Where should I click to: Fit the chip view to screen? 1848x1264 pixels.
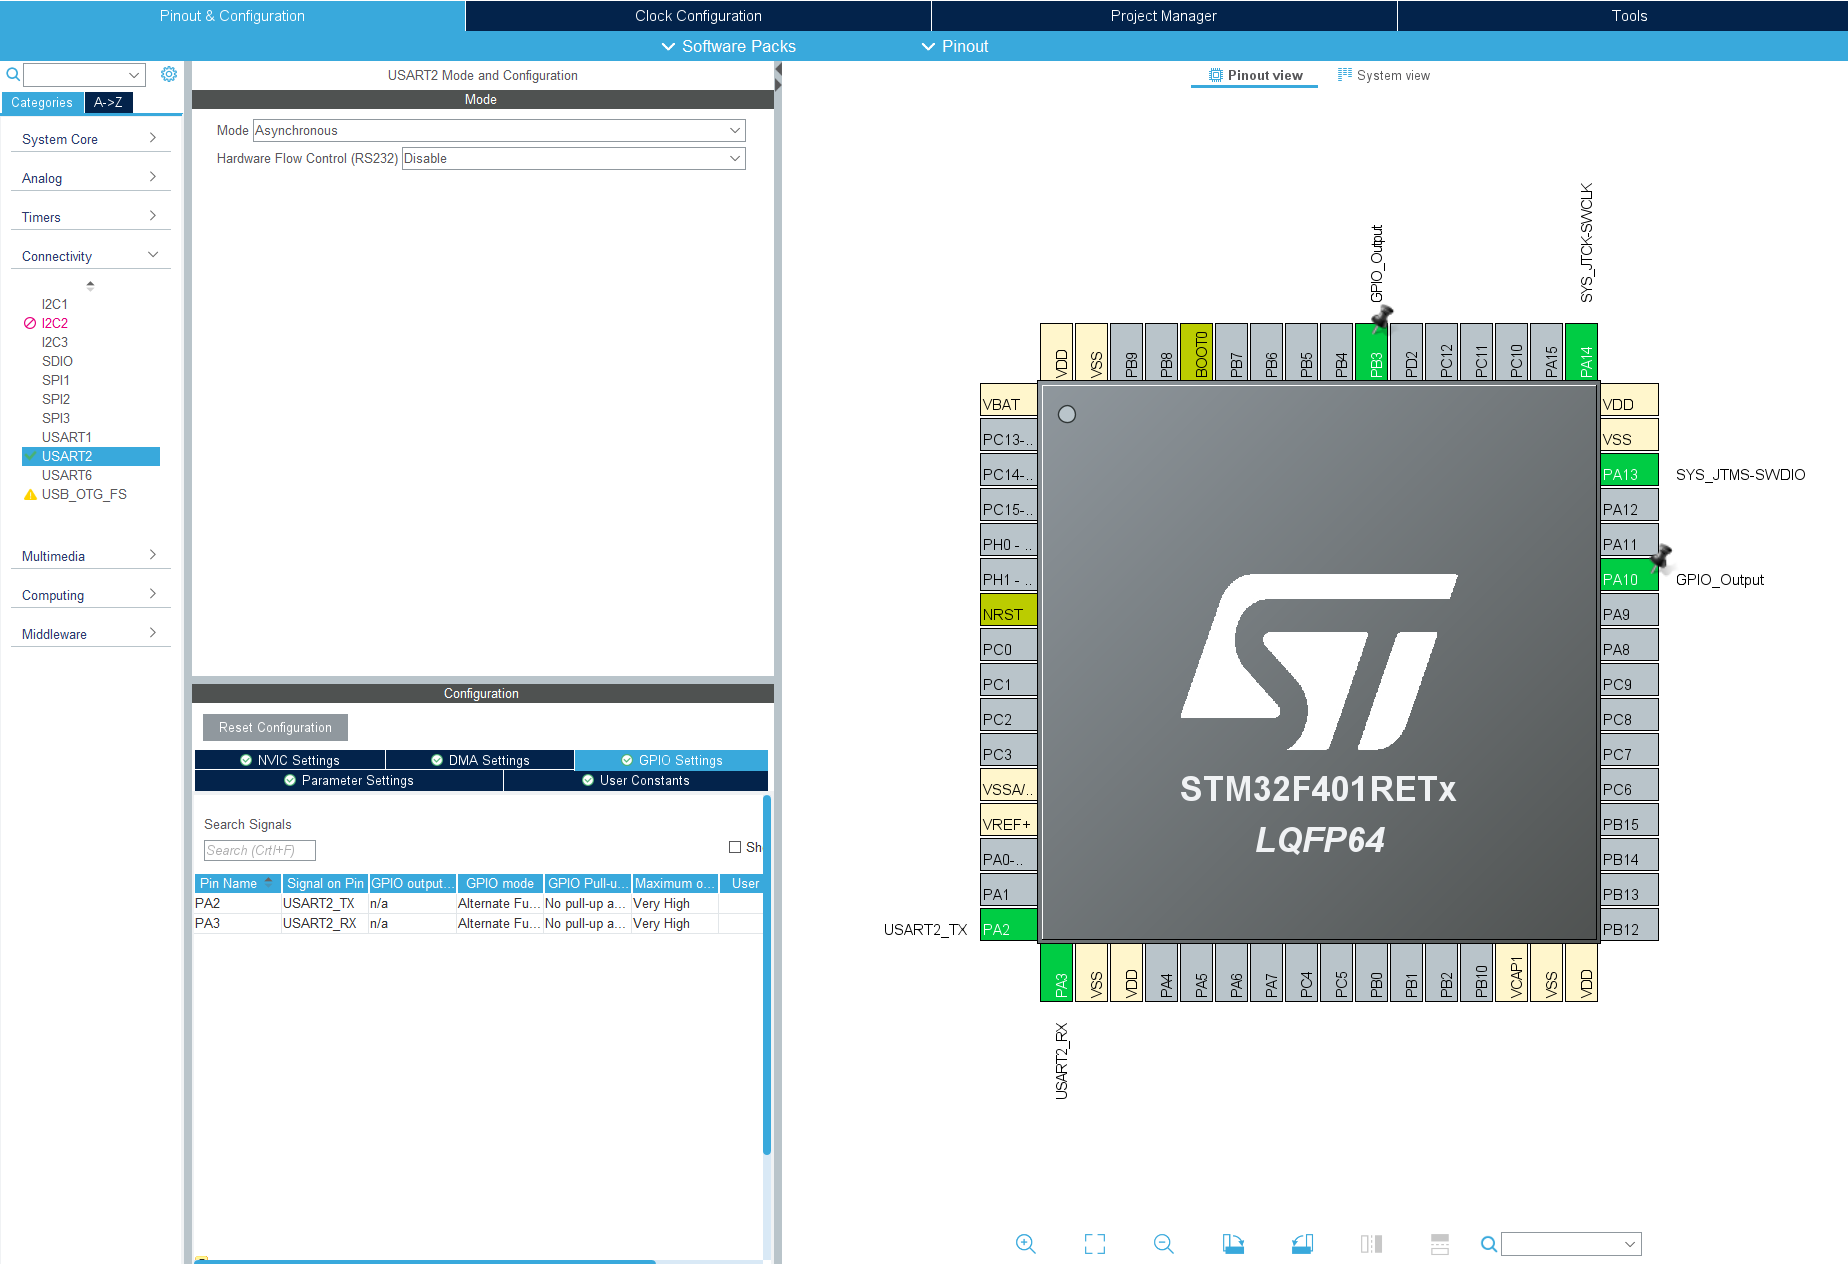click(1095, 1243)
